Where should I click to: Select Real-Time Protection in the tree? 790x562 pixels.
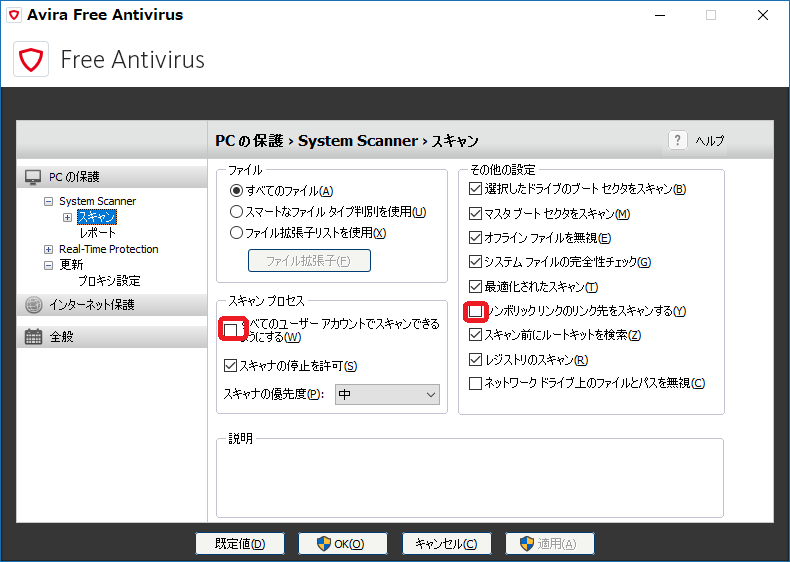click(x=108, y=249)
